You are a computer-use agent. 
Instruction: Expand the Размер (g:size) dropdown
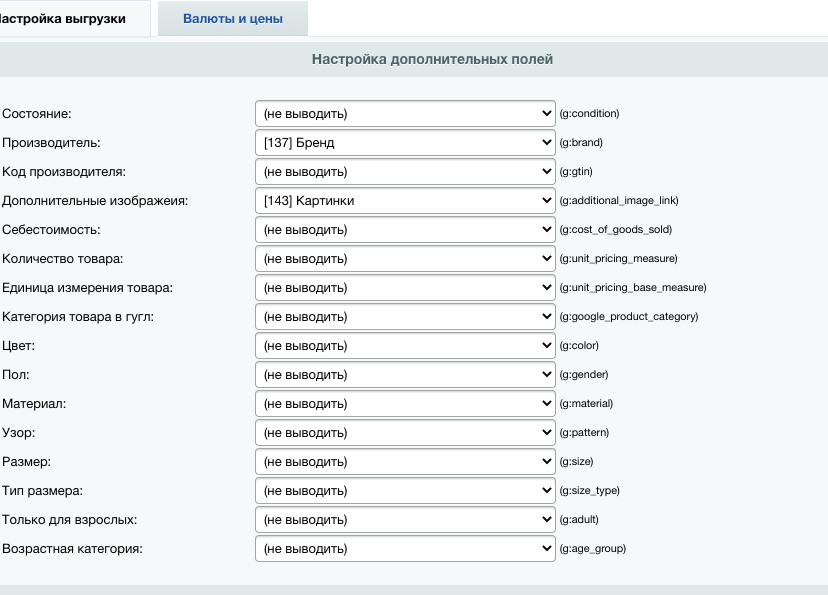(x=405, y=462)
